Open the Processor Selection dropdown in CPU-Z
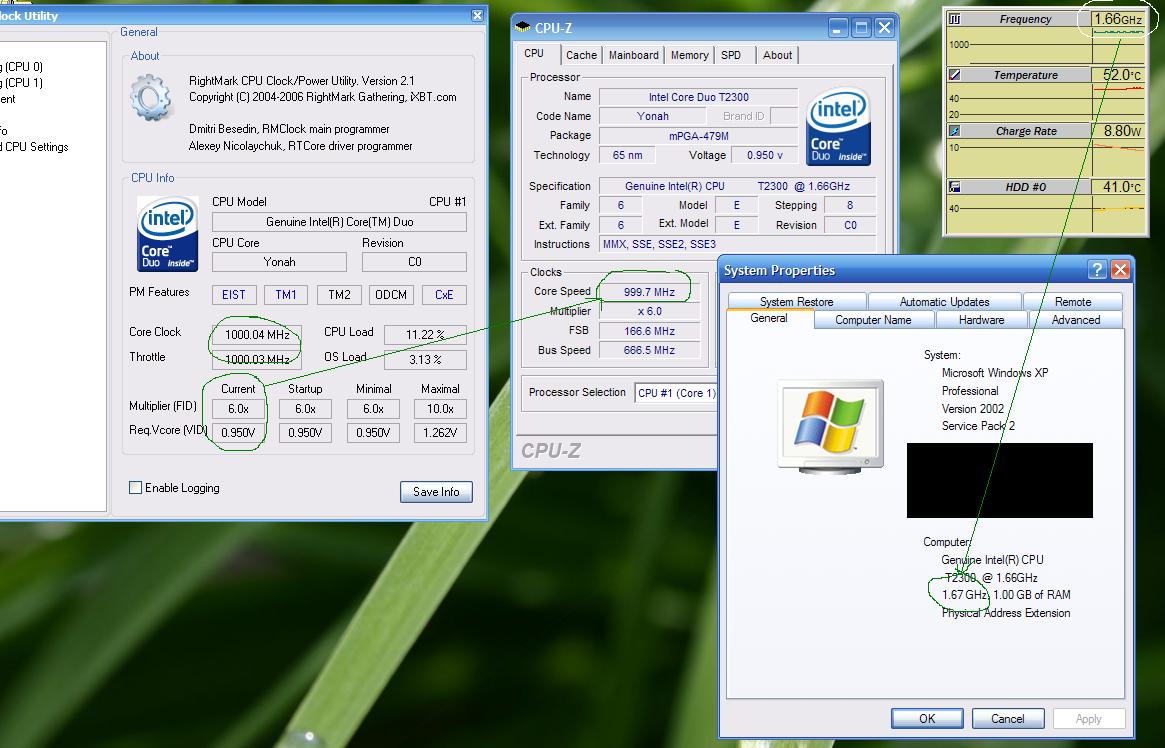Viewport: 1165px width, 748px height. coord(676,393)
